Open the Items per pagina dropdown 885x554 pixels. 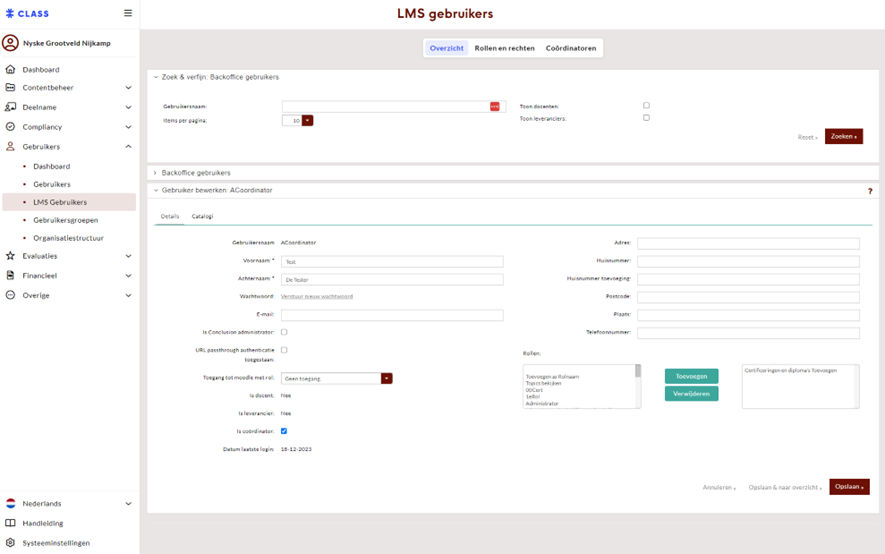[307, 120]
